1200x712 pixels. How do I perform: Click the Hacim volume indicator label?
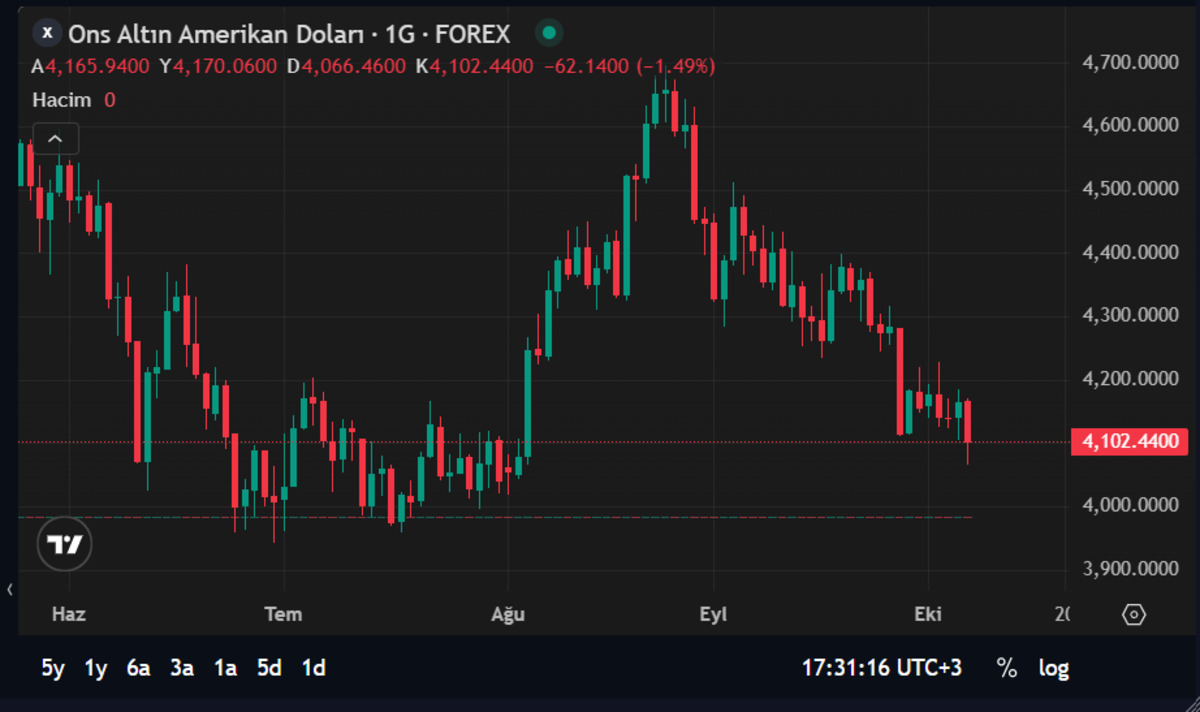pyautogui.click(x=62, y=100)
